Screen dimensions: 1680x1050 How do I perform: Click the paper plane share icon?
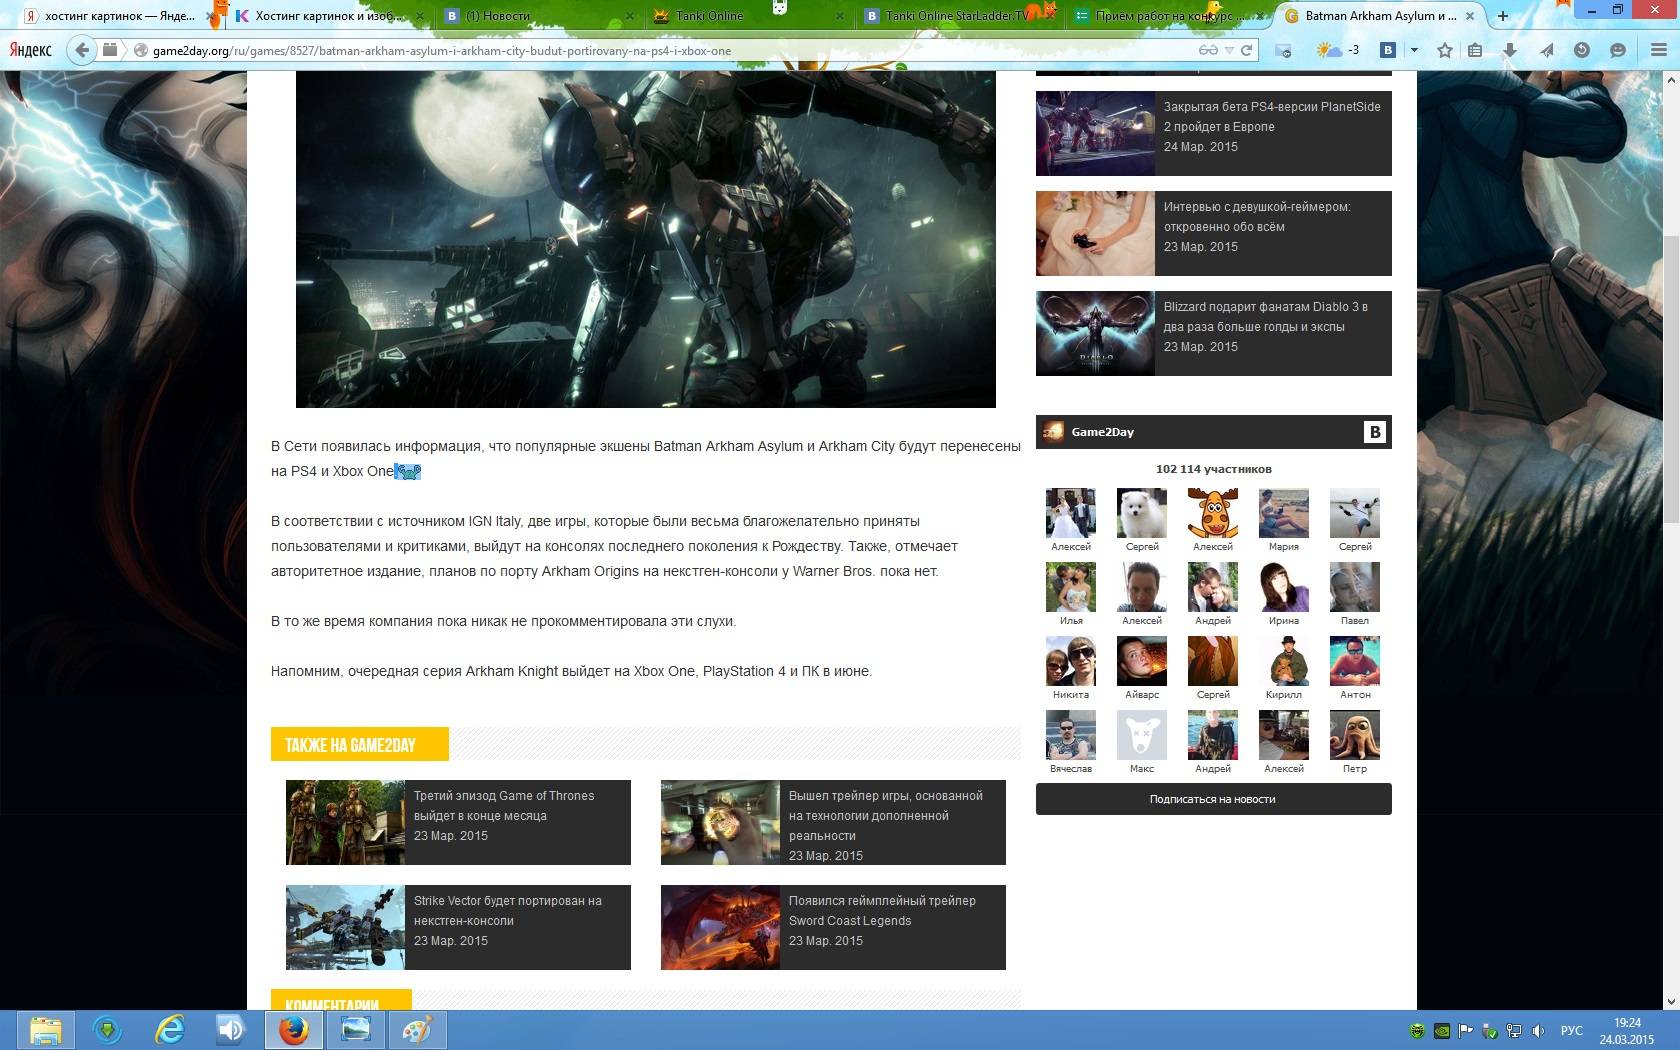[1546, 50]
